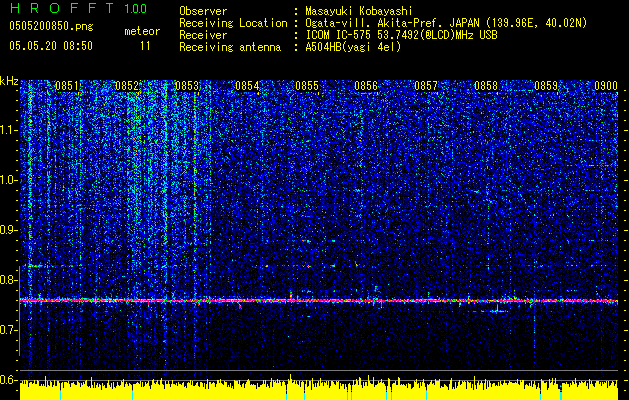Click the 0.7 frequency axis tick

tap(9, 330)
